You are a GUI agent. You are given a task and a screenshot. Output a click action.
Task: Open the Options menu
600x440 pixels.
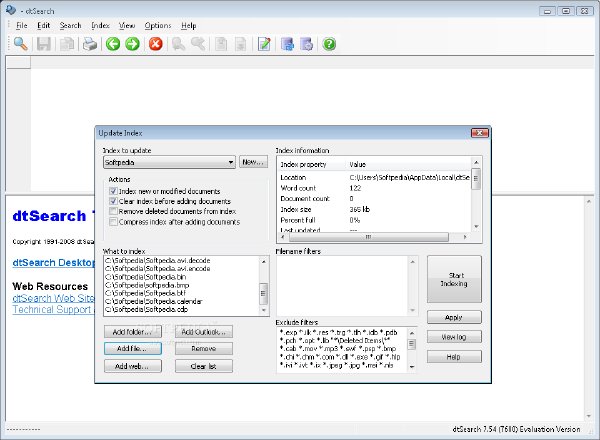[x=158, y=26]
